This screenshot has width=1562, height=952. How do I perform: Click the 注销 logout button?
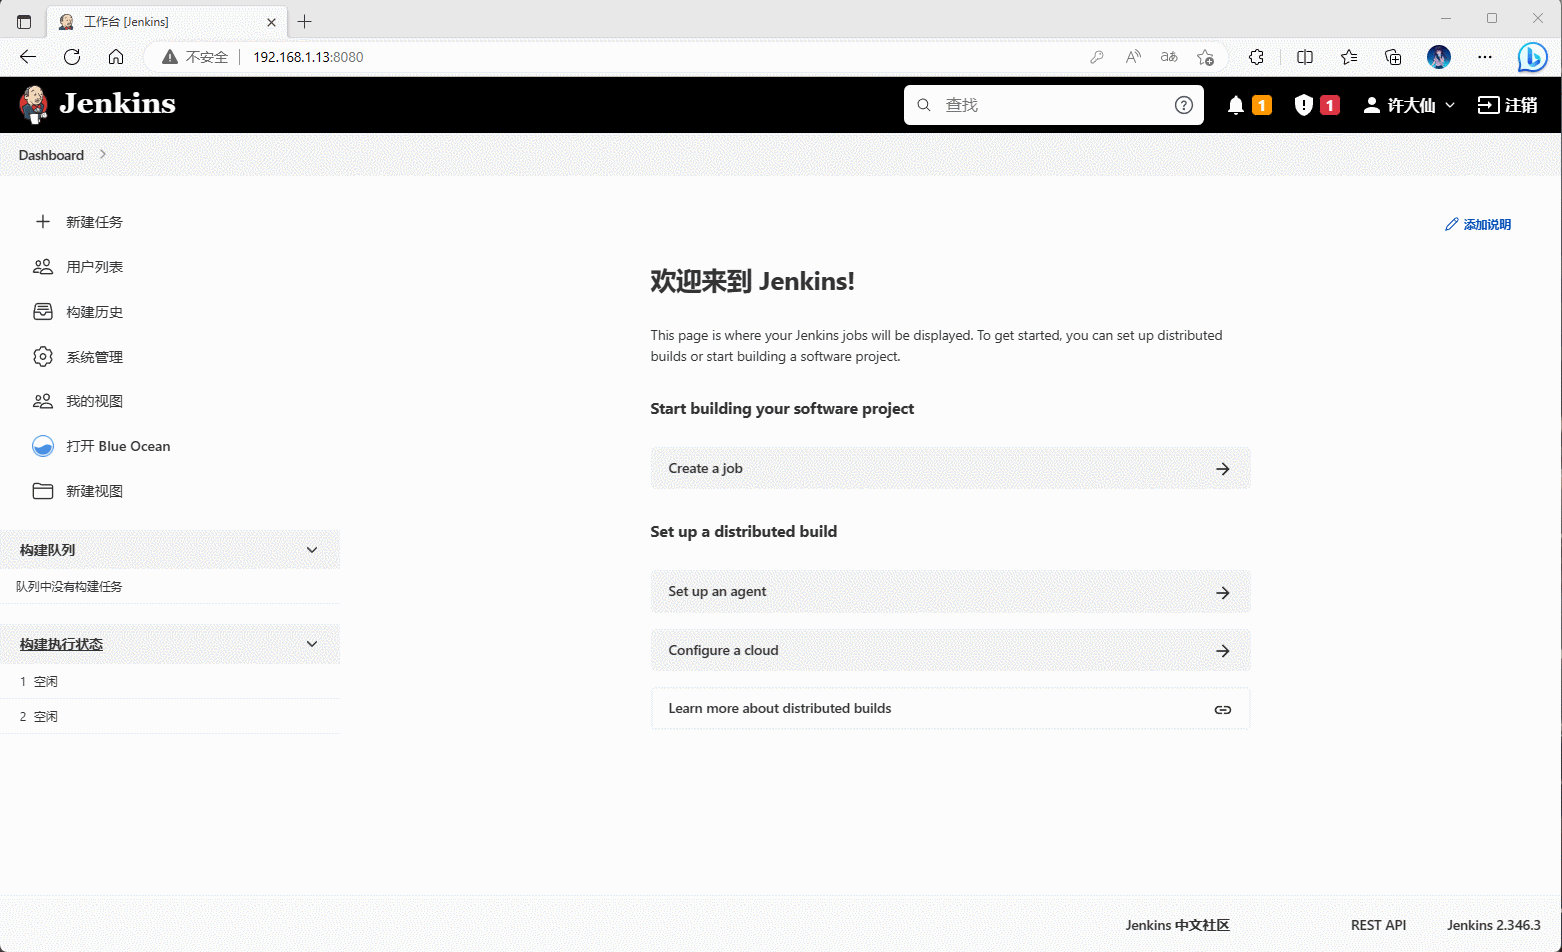click(x=1507, y=105)
